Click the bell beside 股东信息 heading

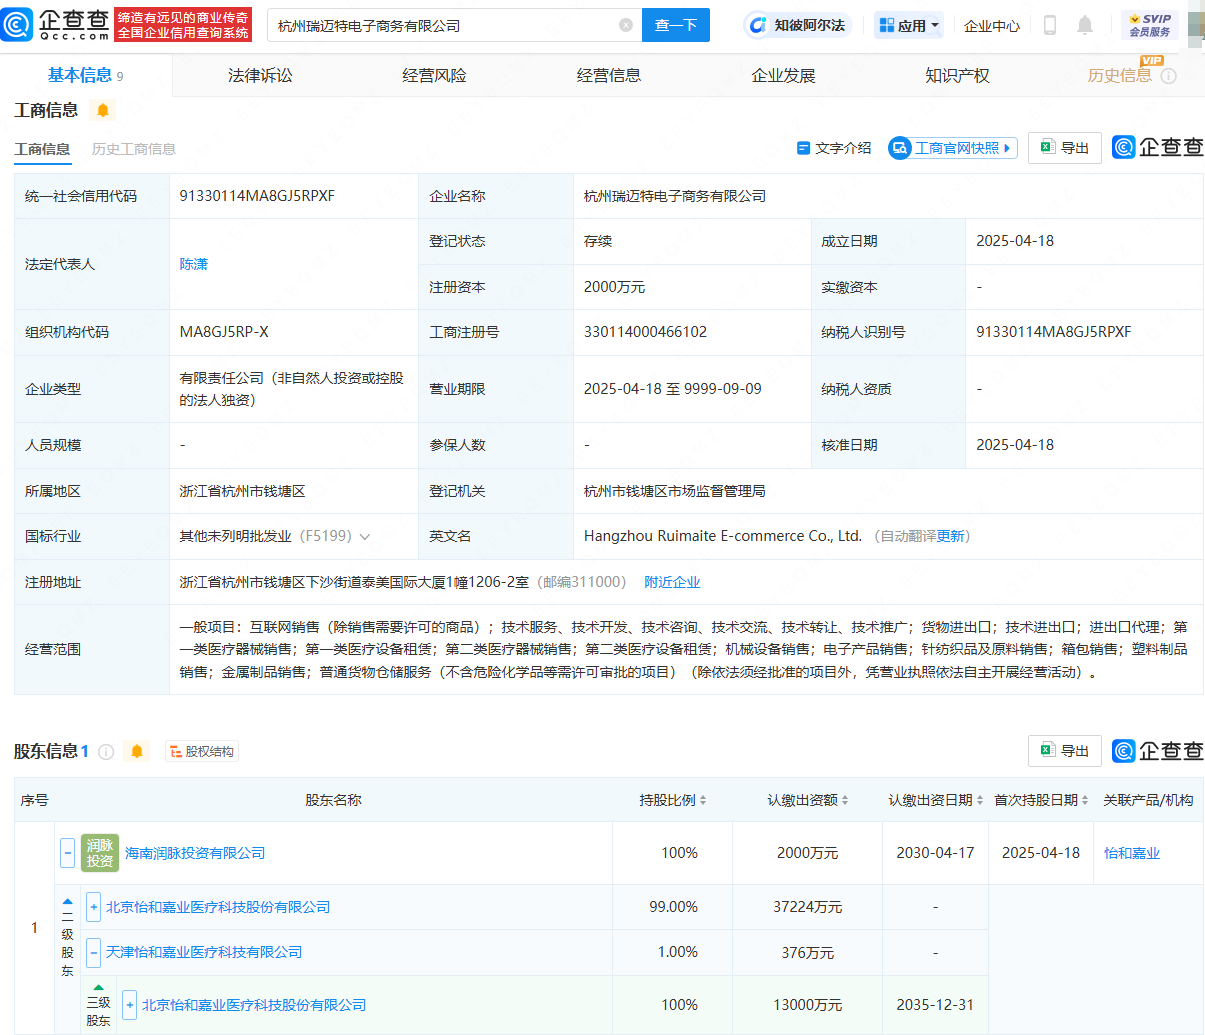tap(137, 751)
